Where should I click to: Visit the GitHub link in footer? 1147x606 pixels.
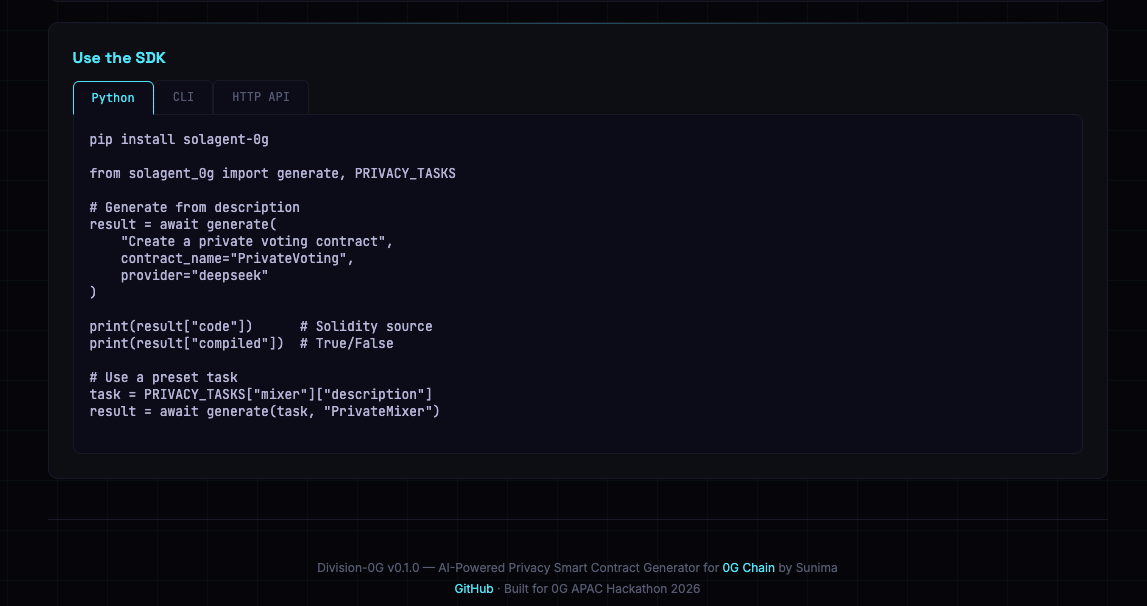474,589
